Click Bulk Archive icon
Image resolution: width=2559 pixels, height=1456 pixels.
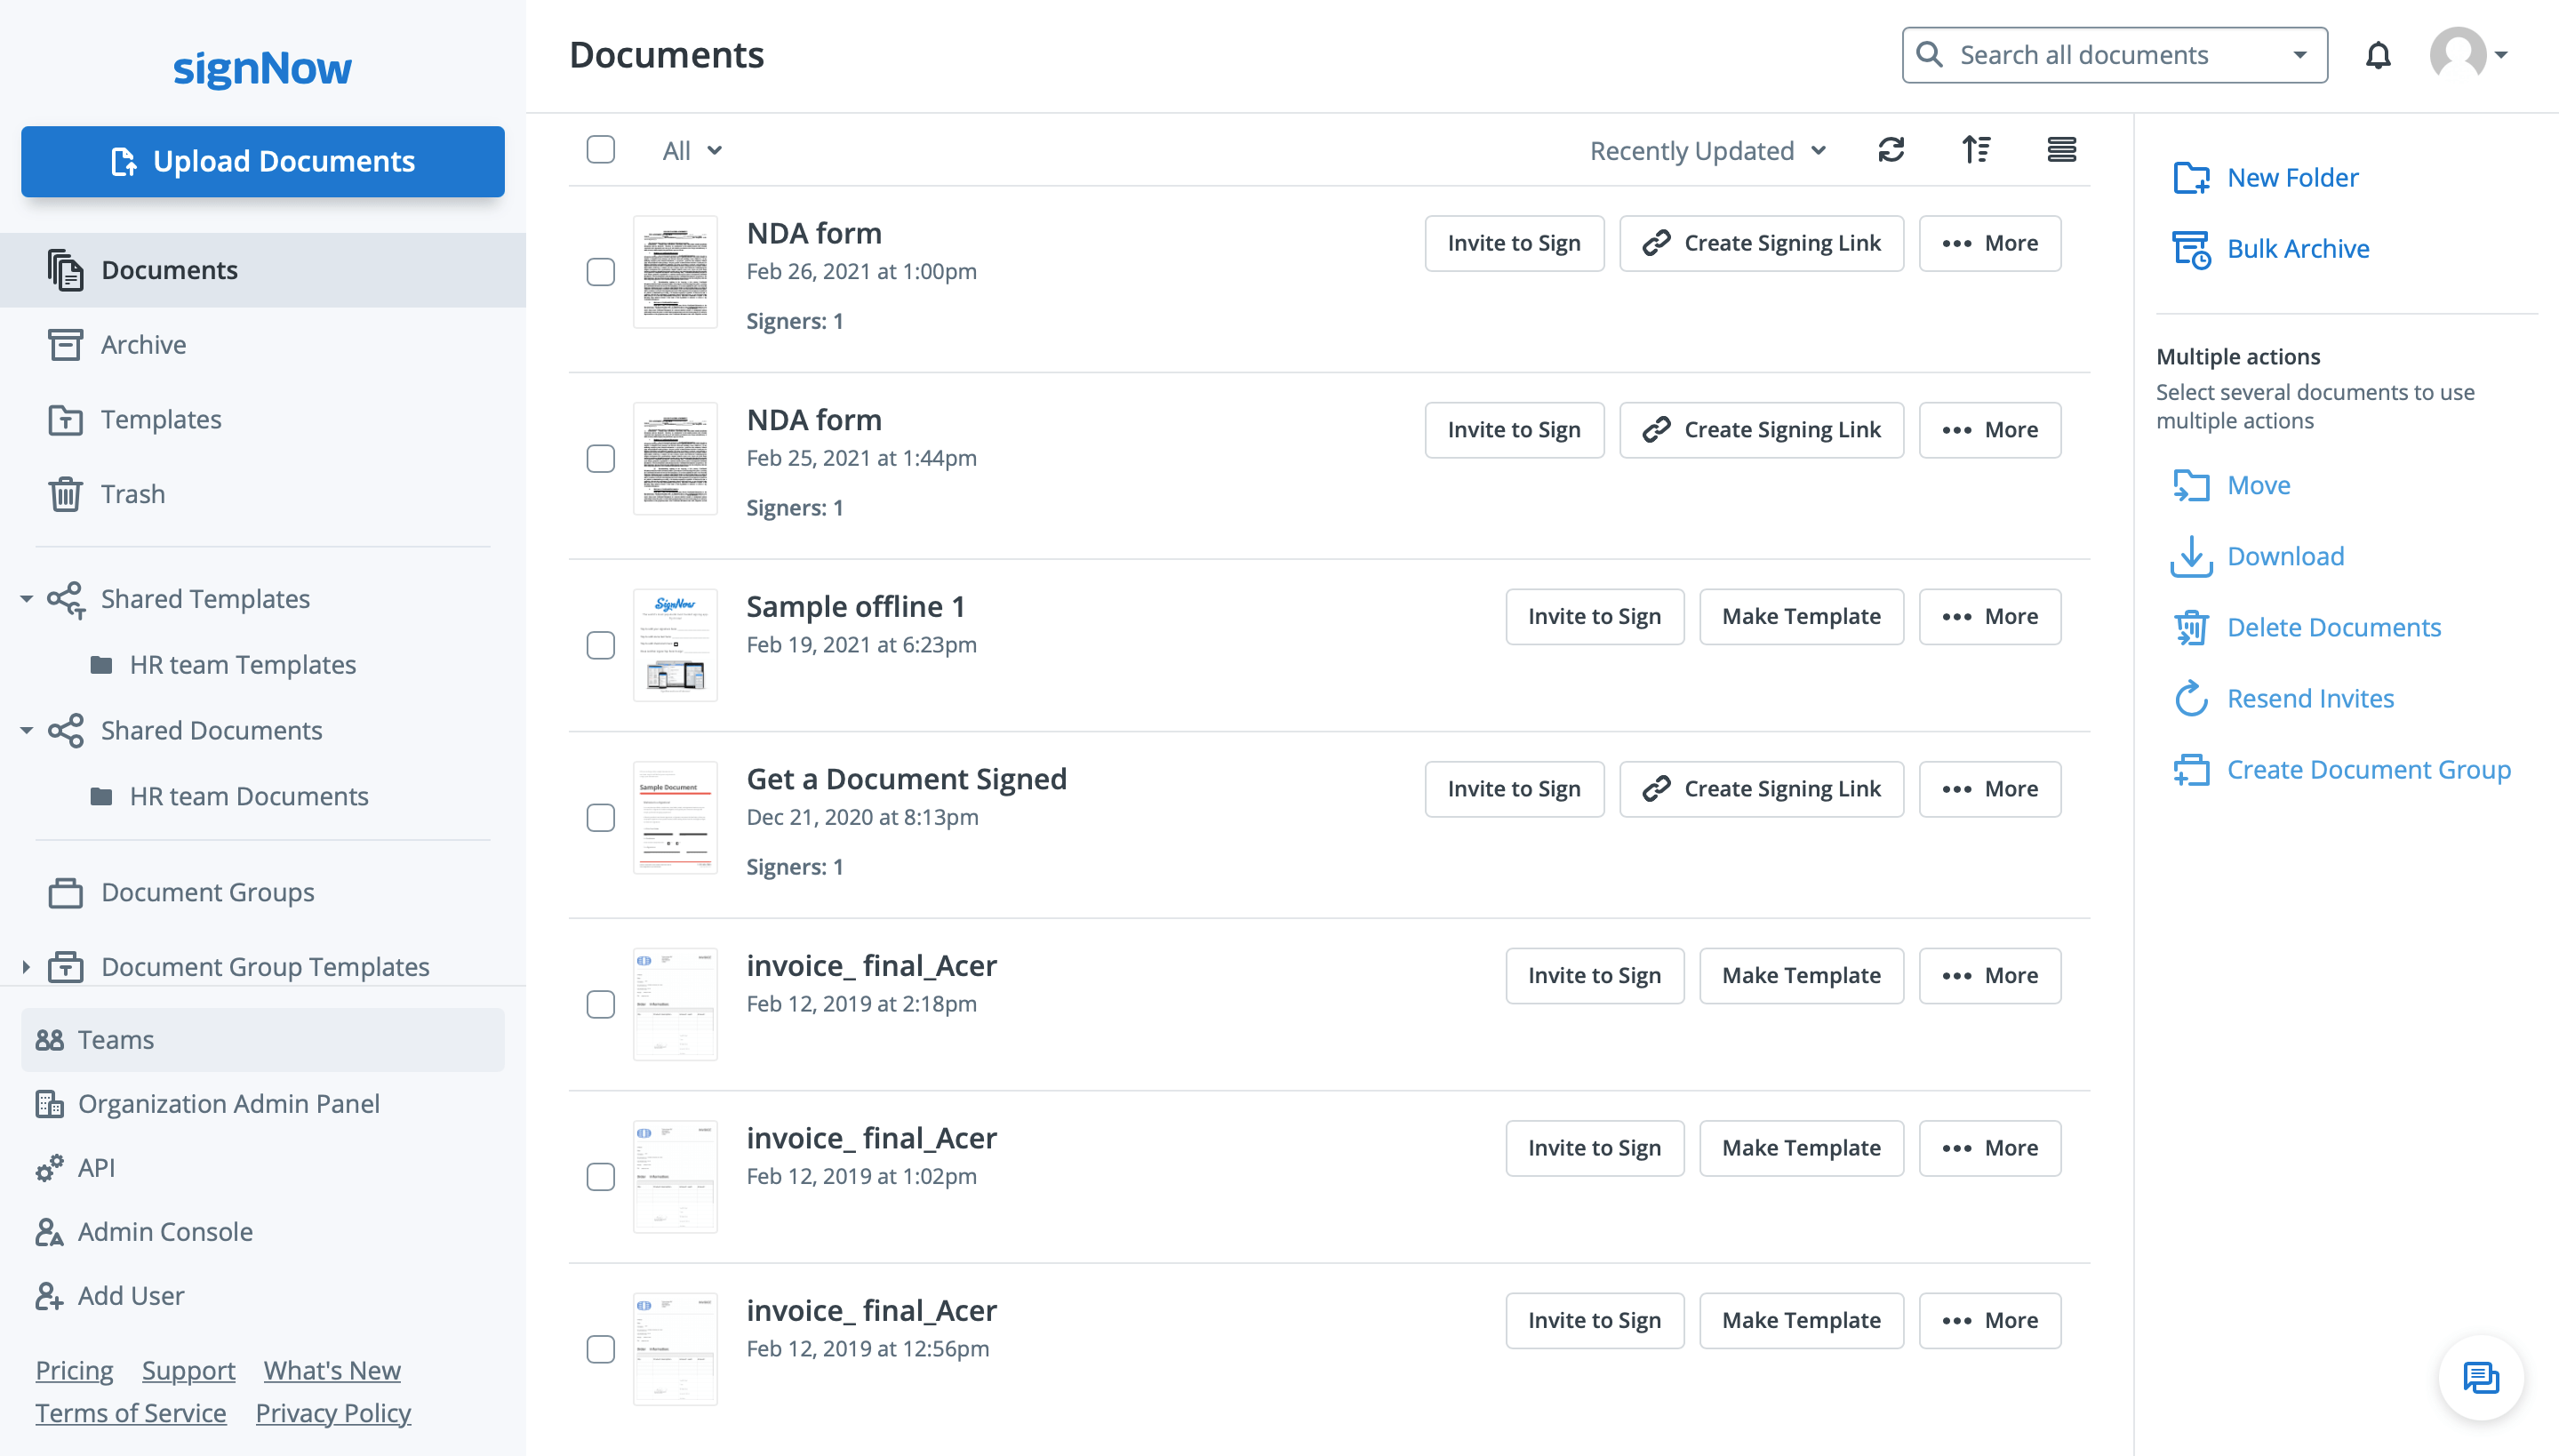coord(2191,249)
